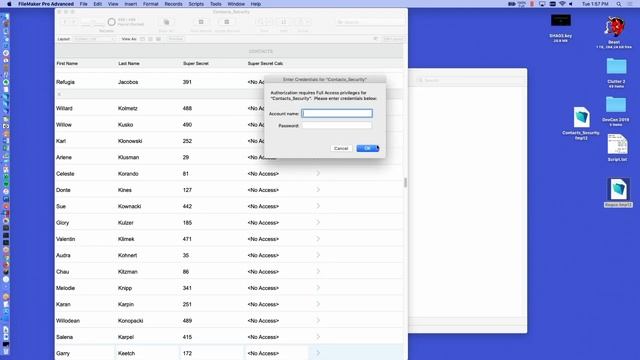The height and width of the screenshot is (360, 640).
Task: Open the Scripts menu
Action: (x=196, y=4)
